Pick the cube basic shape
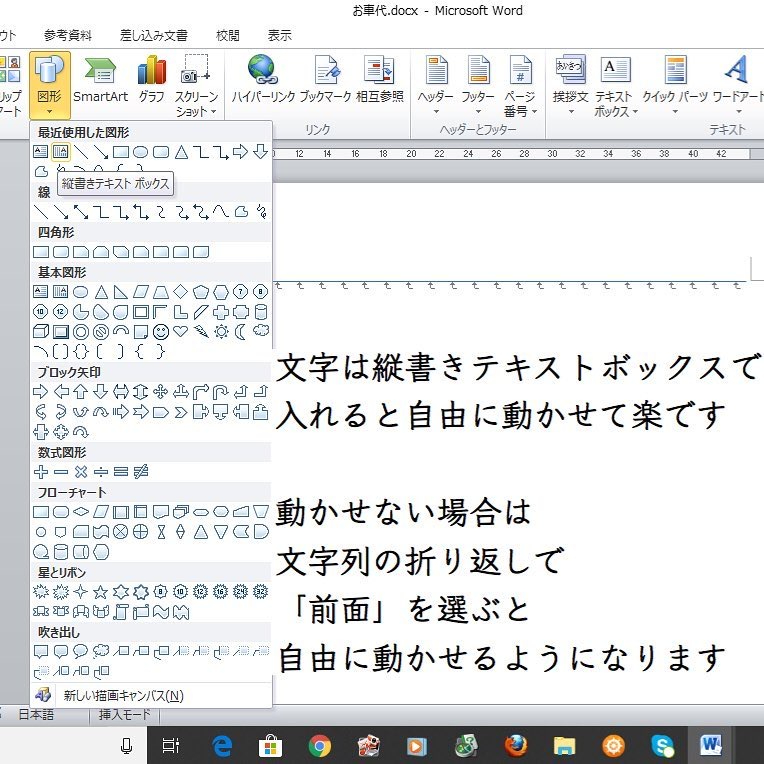This screenshot has height=764, width=764. 40,332
